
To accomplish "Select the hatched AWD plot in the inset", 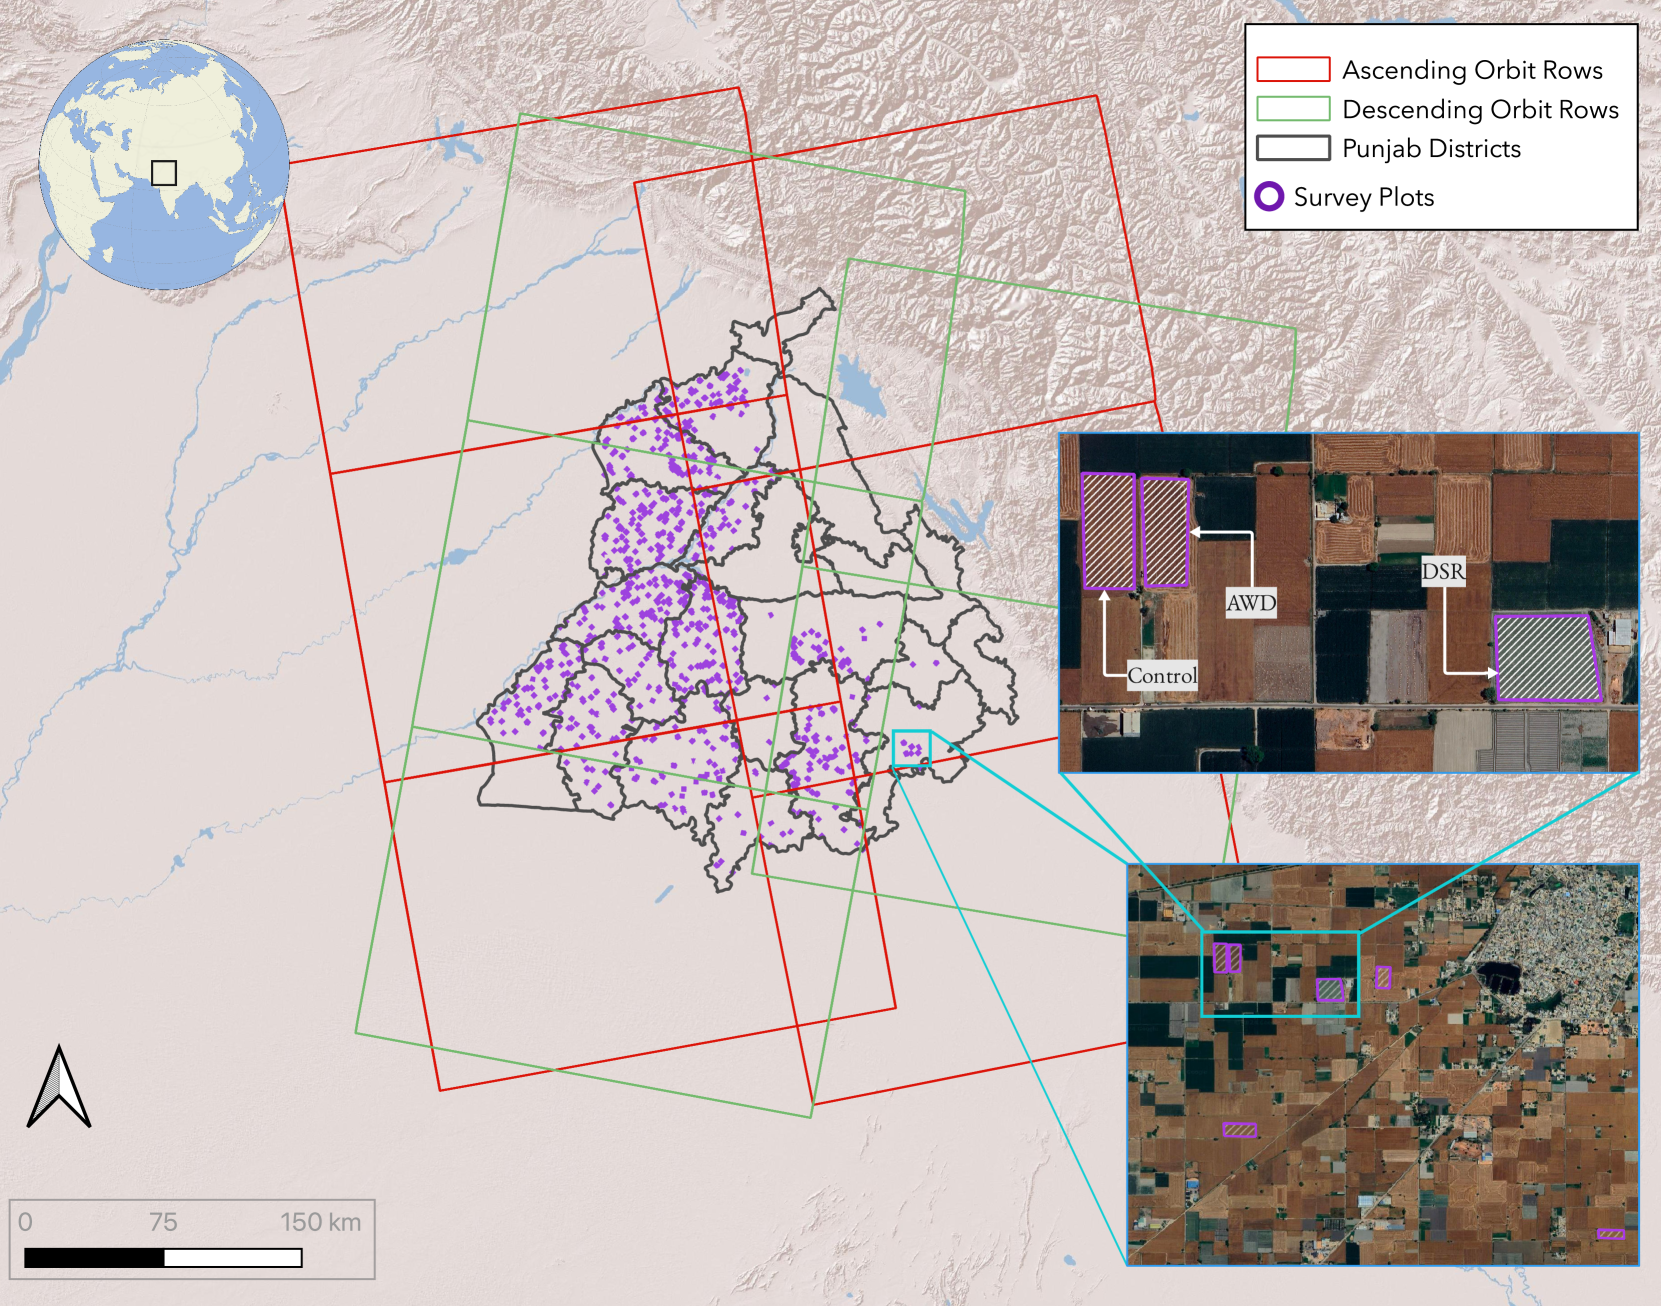I will pos(1165,533).
